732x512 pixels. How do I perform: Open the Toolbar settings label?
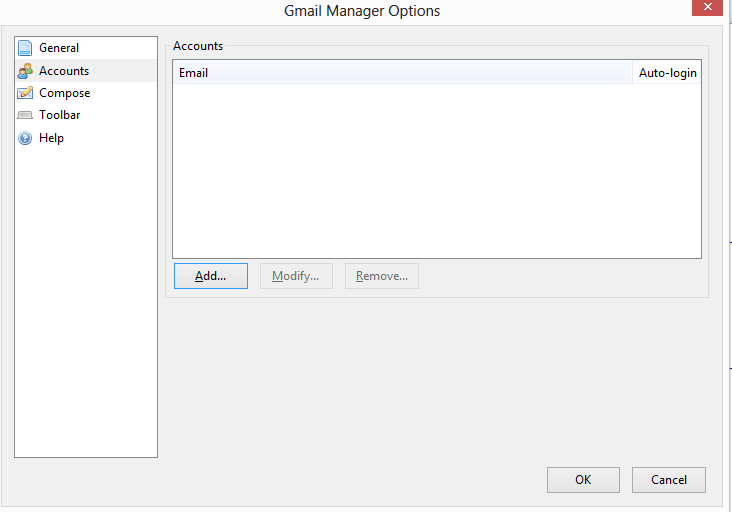(60, 115)
